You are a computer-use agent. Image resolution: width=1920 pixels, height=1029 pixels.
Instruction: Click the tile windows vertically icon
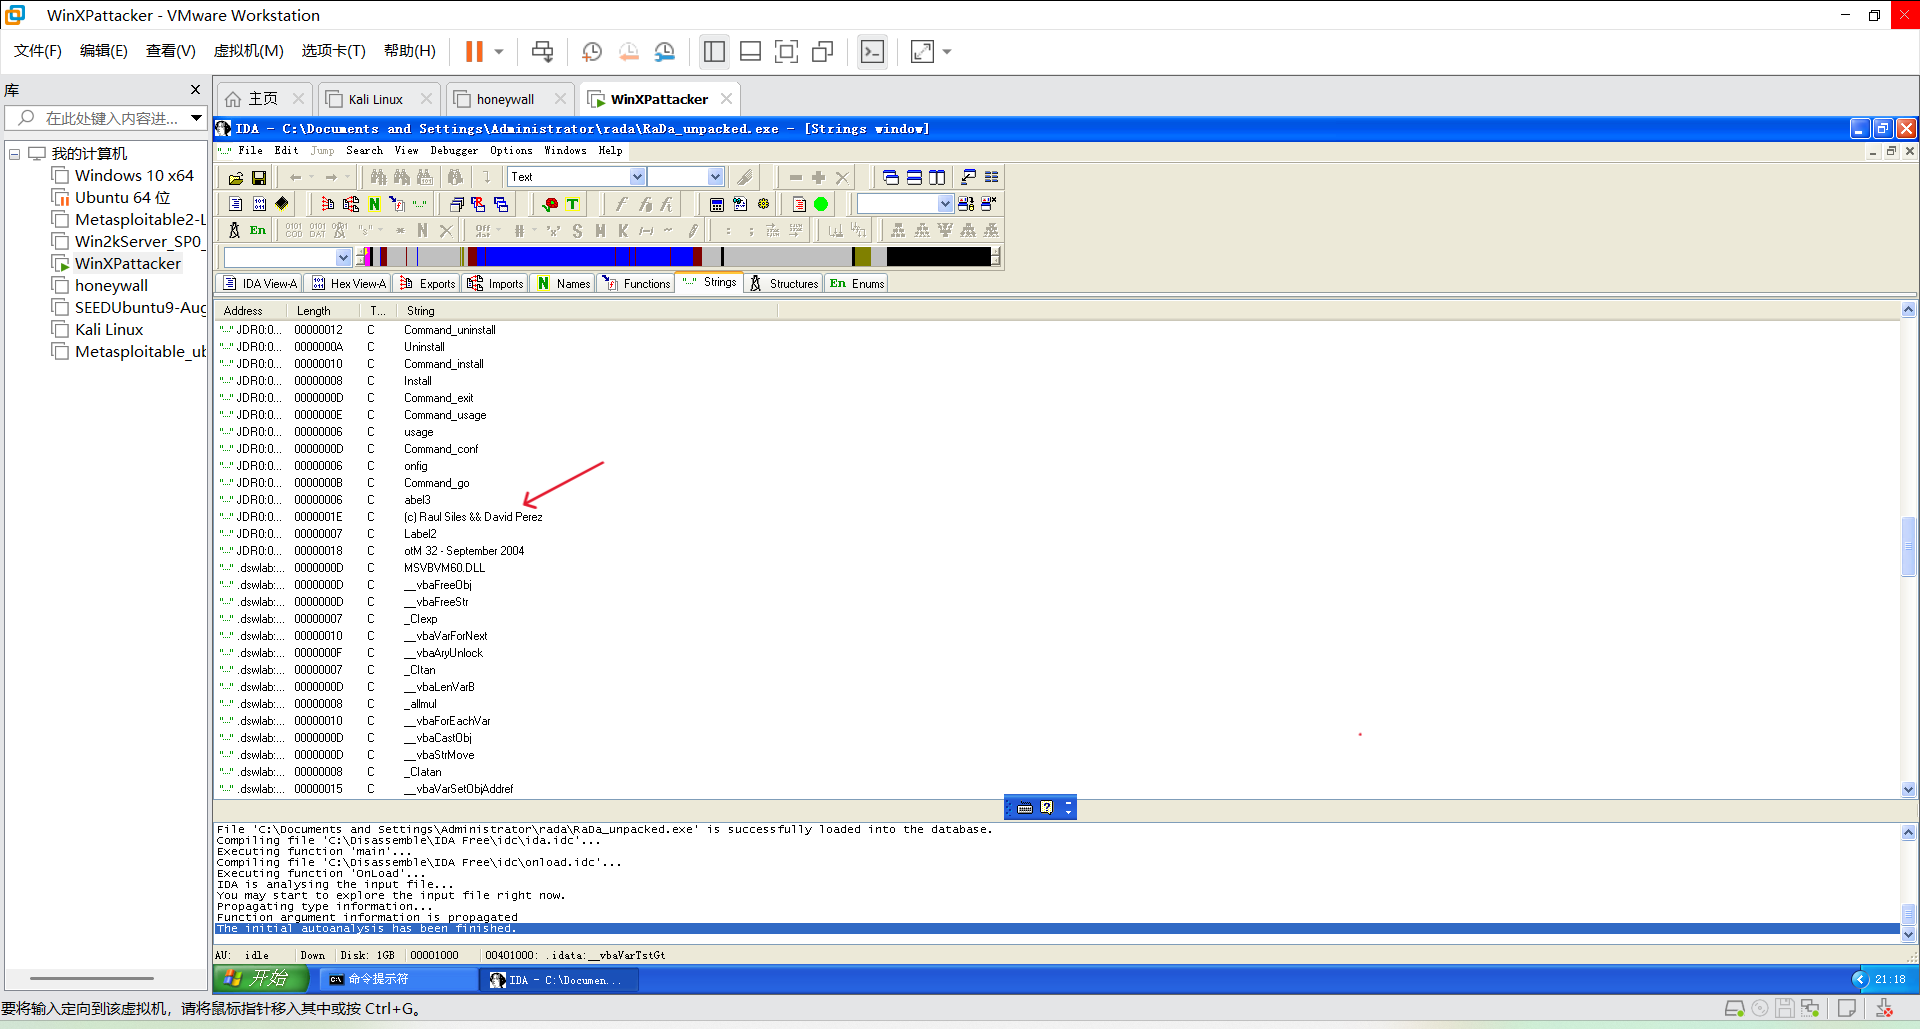coord(937,178)
